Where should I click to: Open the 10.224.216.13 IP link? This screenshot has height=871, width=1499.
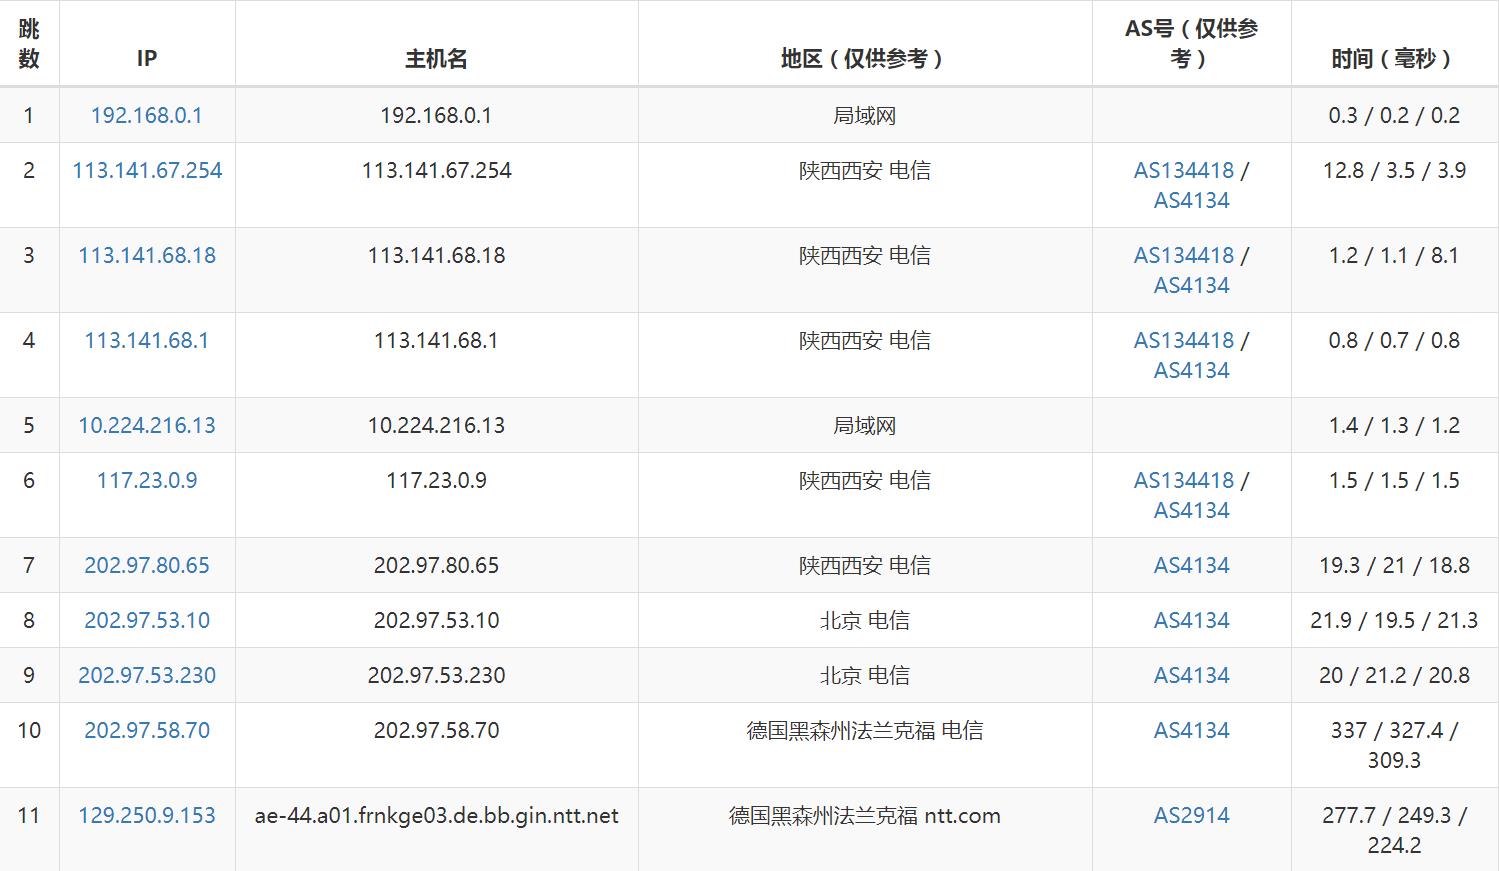[x=147, y=425]
